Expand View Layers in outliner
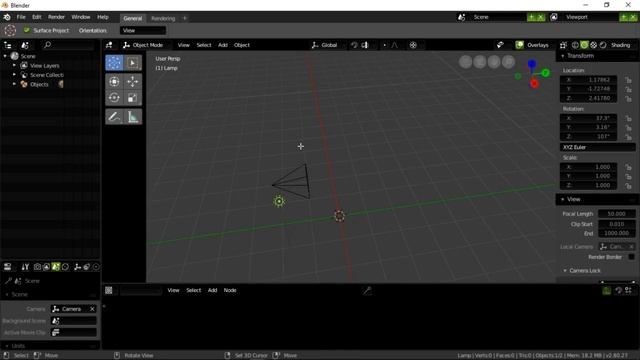The height and width of the screenshot is (360, 640). (14, 65)
